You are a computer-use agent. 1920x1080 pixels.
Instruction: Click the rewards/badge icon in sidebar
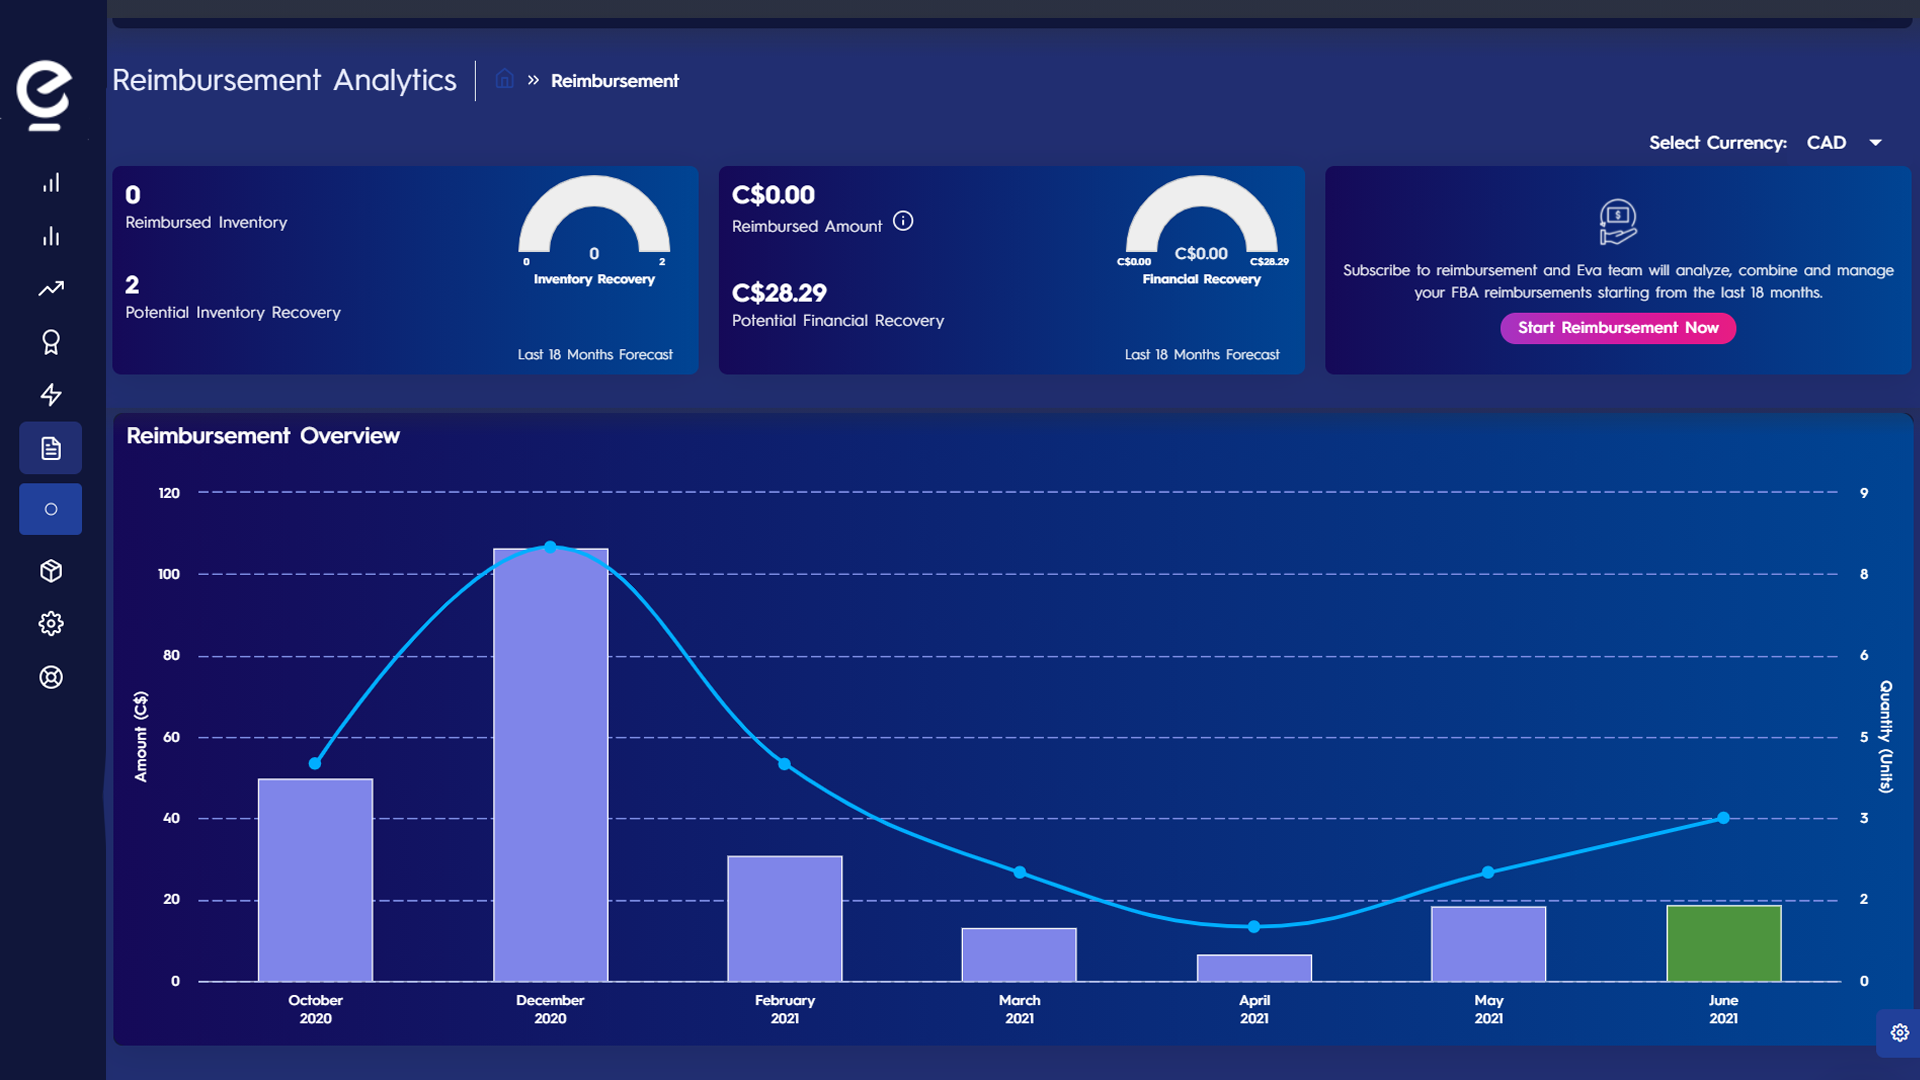point(51,342)
